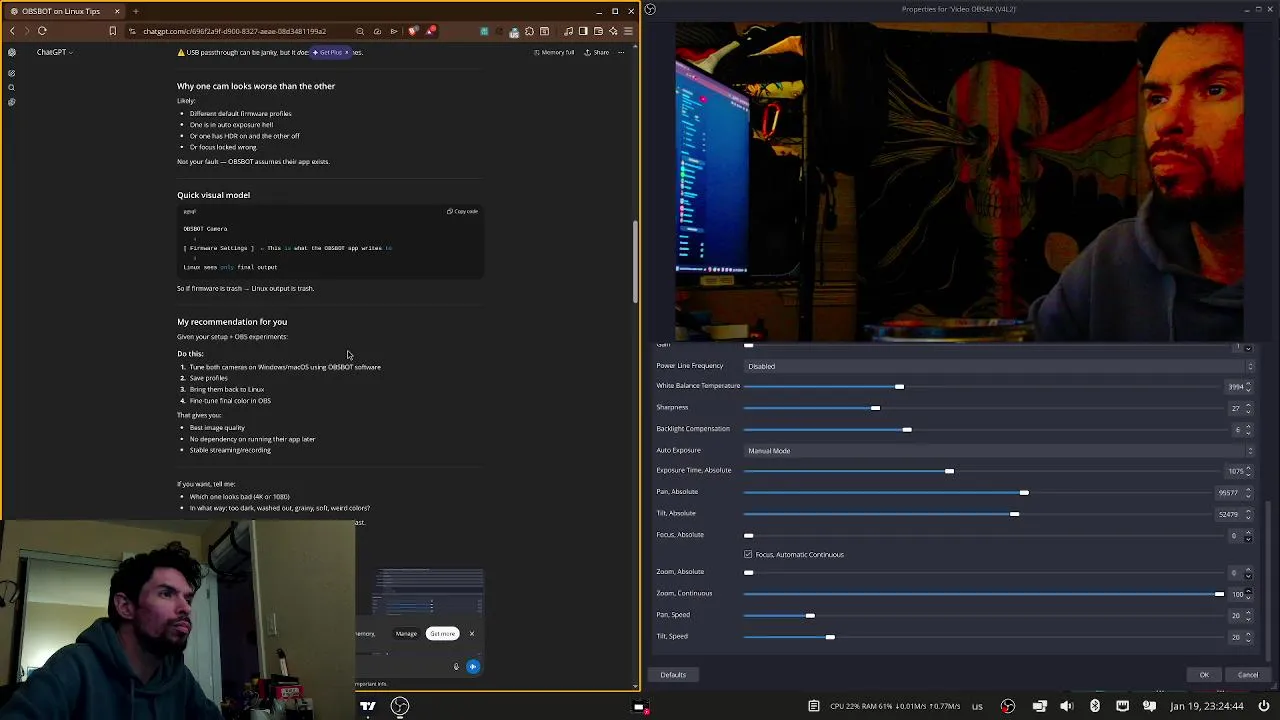1280x720 pixels.
Task: Click the OBS Studio tray icon
Action: (1007, 706)
